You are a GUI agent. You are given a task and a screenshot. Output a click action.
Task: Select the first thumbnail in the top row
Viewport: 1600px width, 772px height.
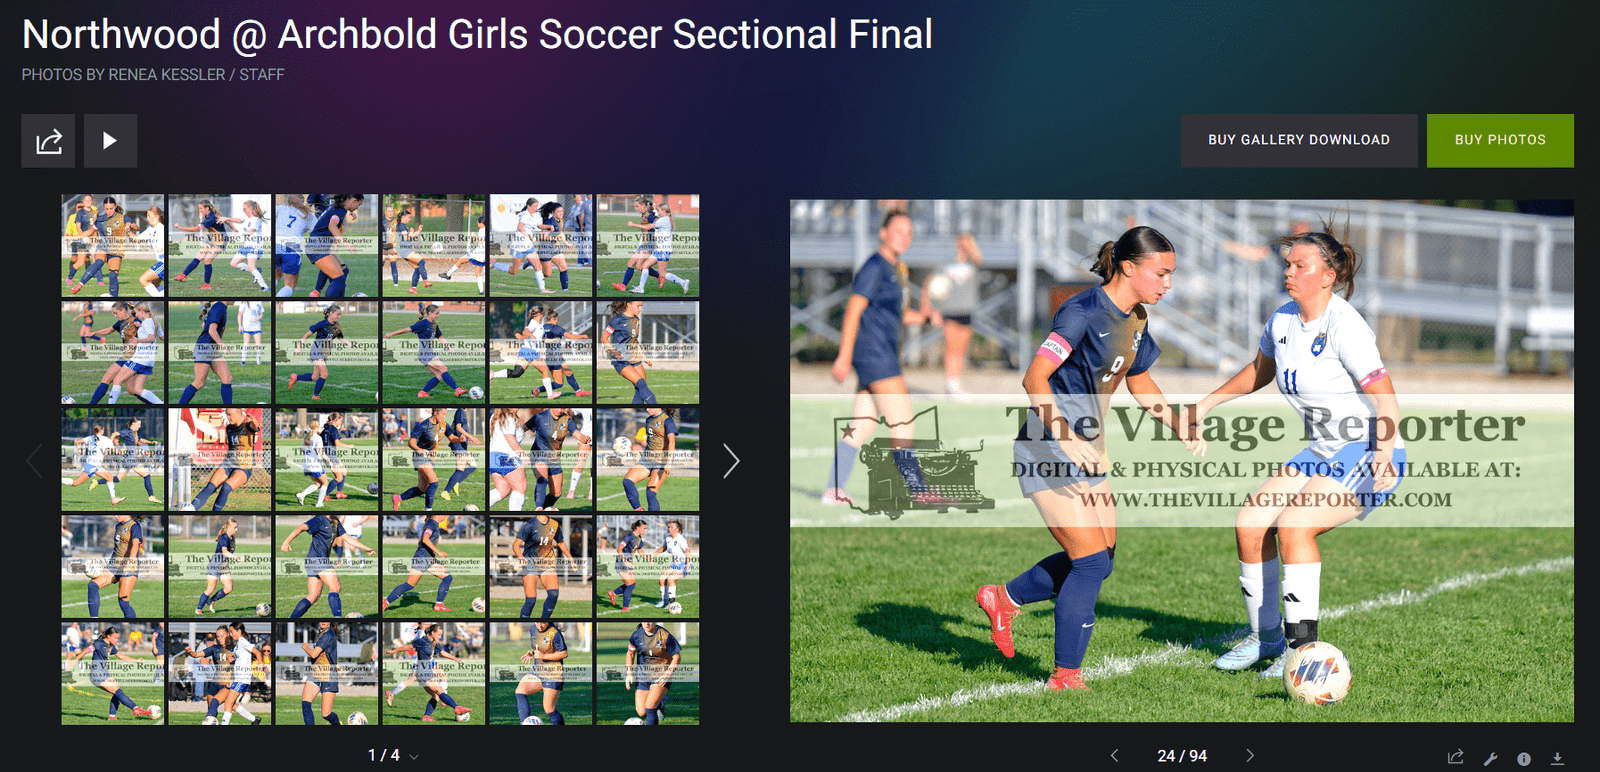pos(113,246)
